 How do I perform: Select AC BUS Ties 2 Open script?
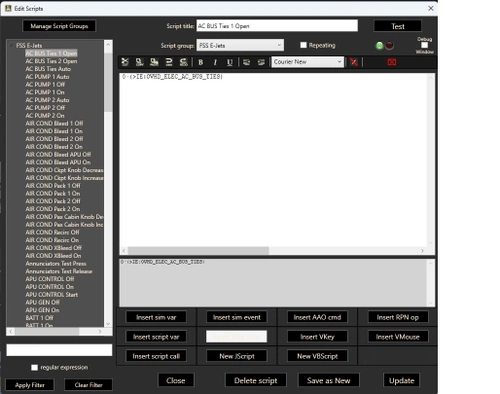[51, 61]
